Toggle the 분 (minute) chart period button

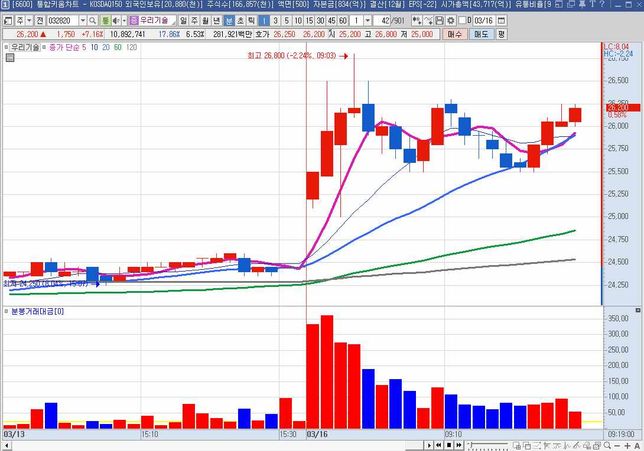pyautogui.click(x=228, y=20)
